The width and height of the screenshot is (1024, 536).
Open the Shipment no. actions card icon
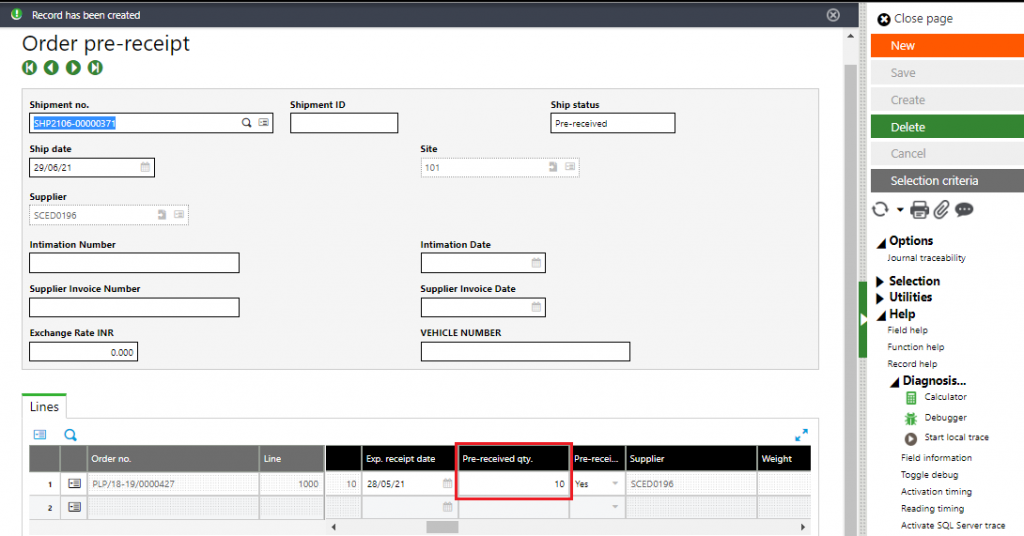pyautogui.click(x=263, y=123)
